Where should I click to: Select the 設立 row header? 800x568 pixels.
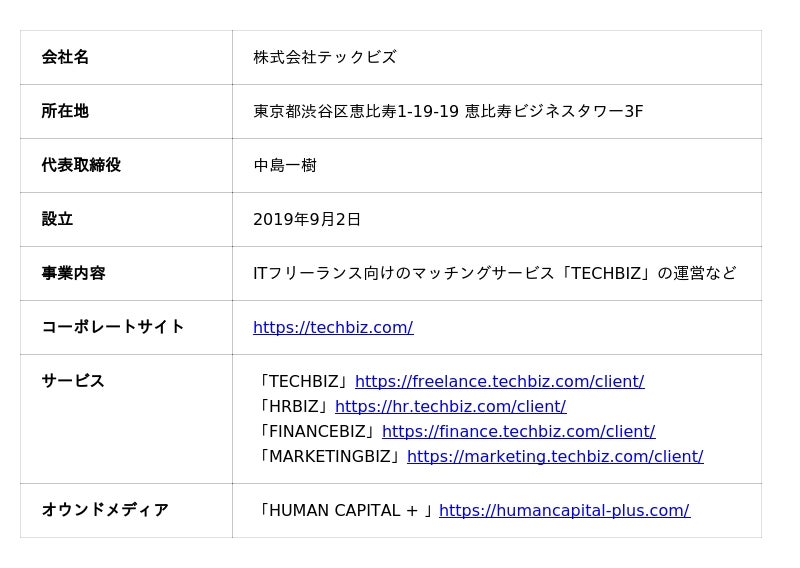57,220
